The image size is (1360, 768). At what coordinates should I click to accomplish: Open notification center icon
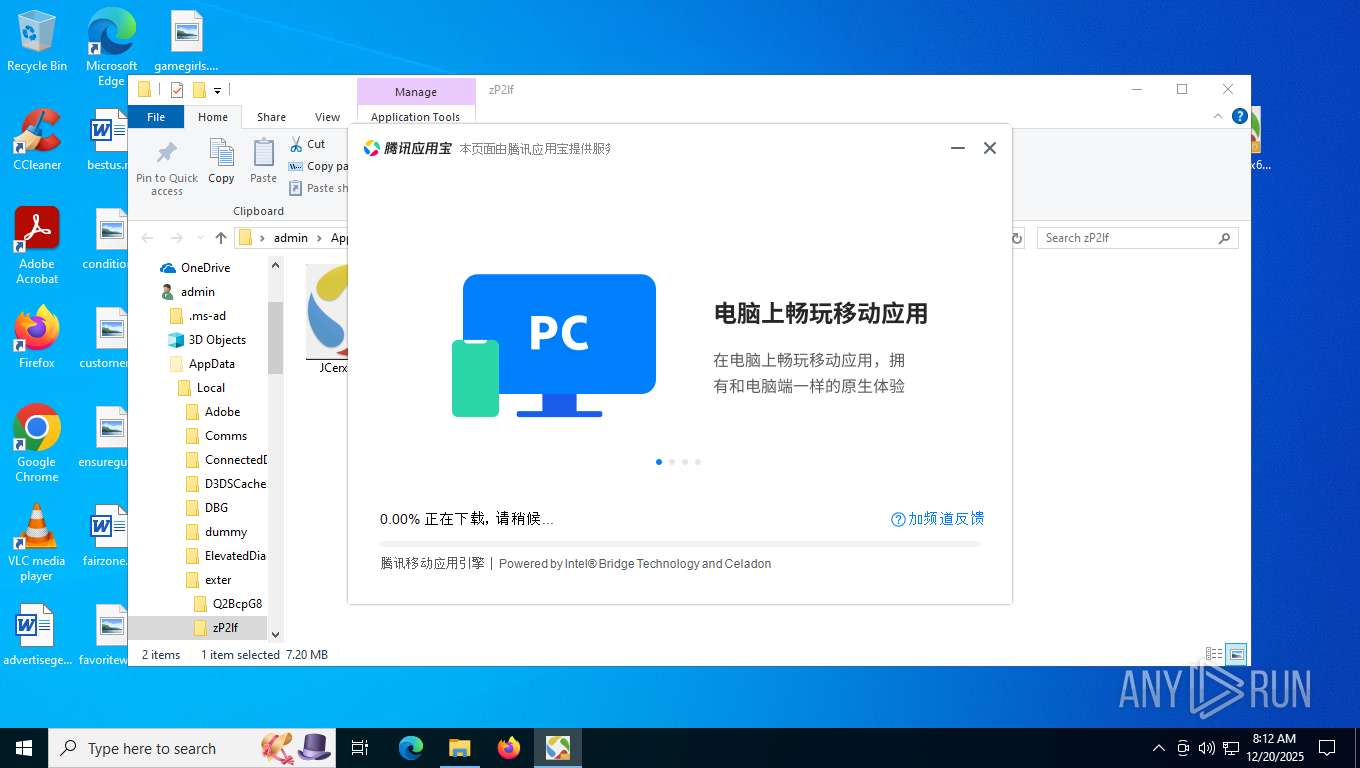click(x=1327, y=748)
